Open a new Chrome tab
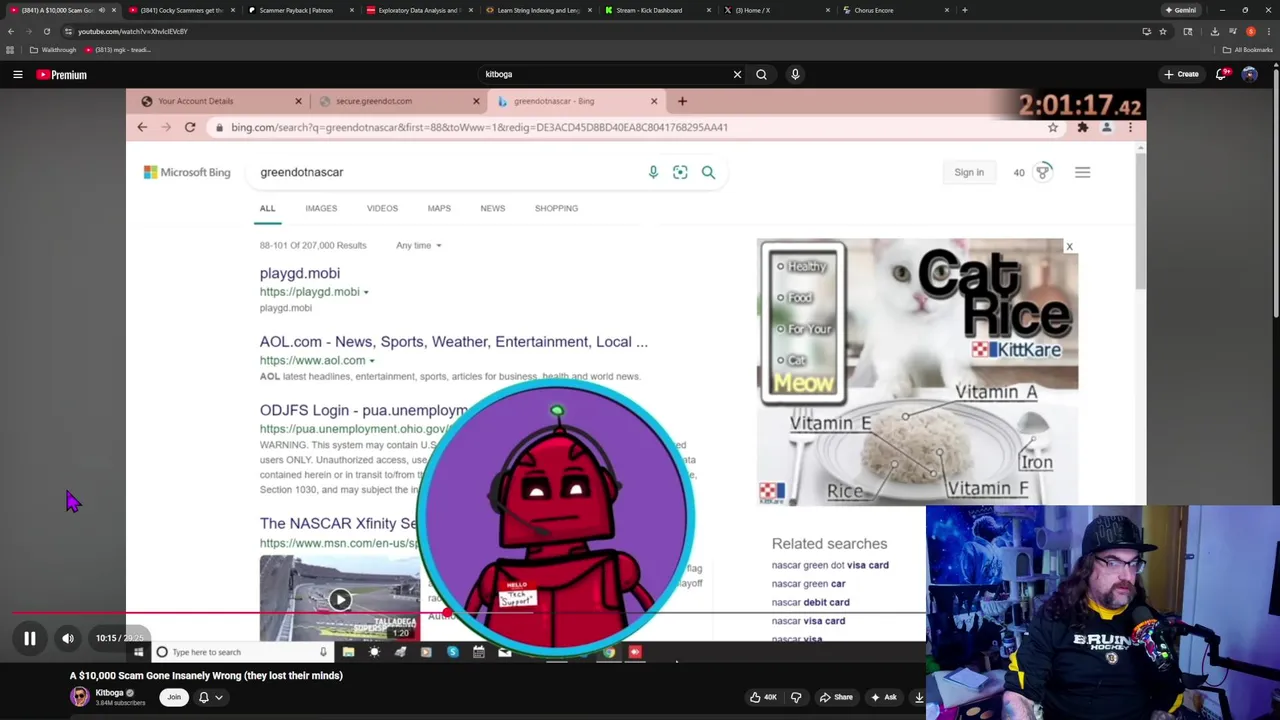Viewport: 1280px width, 720px height. click(964, 10)
